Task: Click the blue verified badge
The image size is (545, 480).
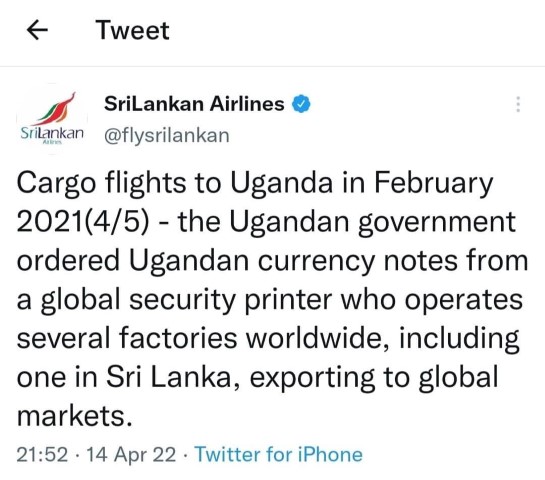Action: point(301,104)
